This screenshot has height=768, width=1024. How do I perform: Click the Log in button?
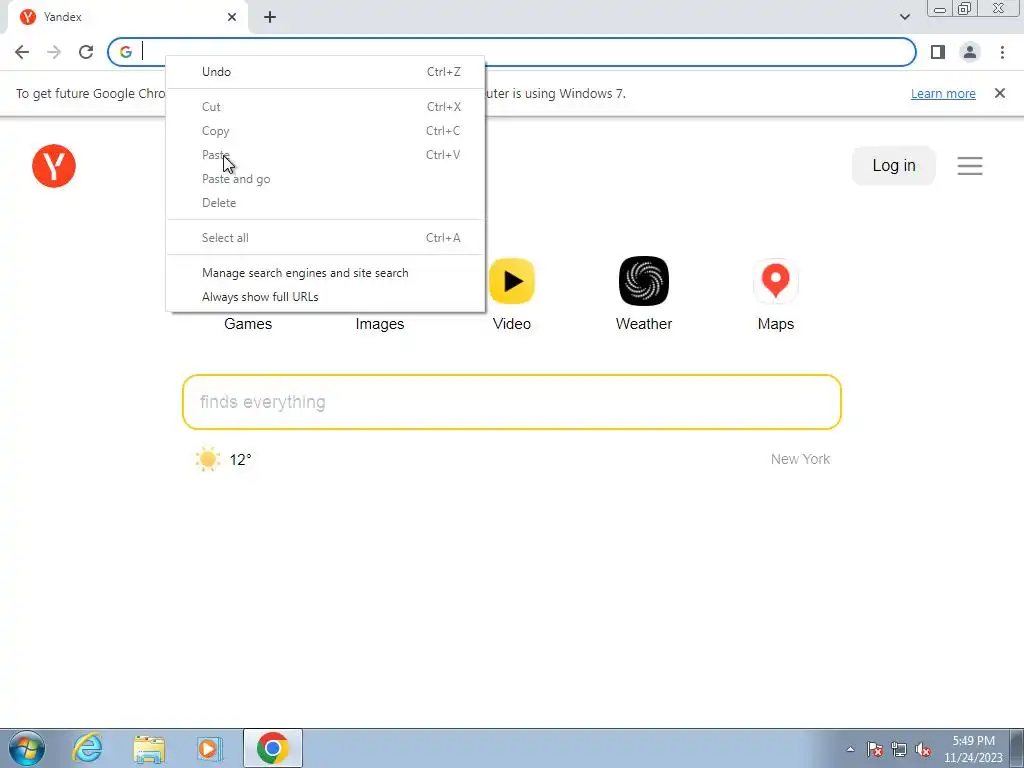point(893,166)
